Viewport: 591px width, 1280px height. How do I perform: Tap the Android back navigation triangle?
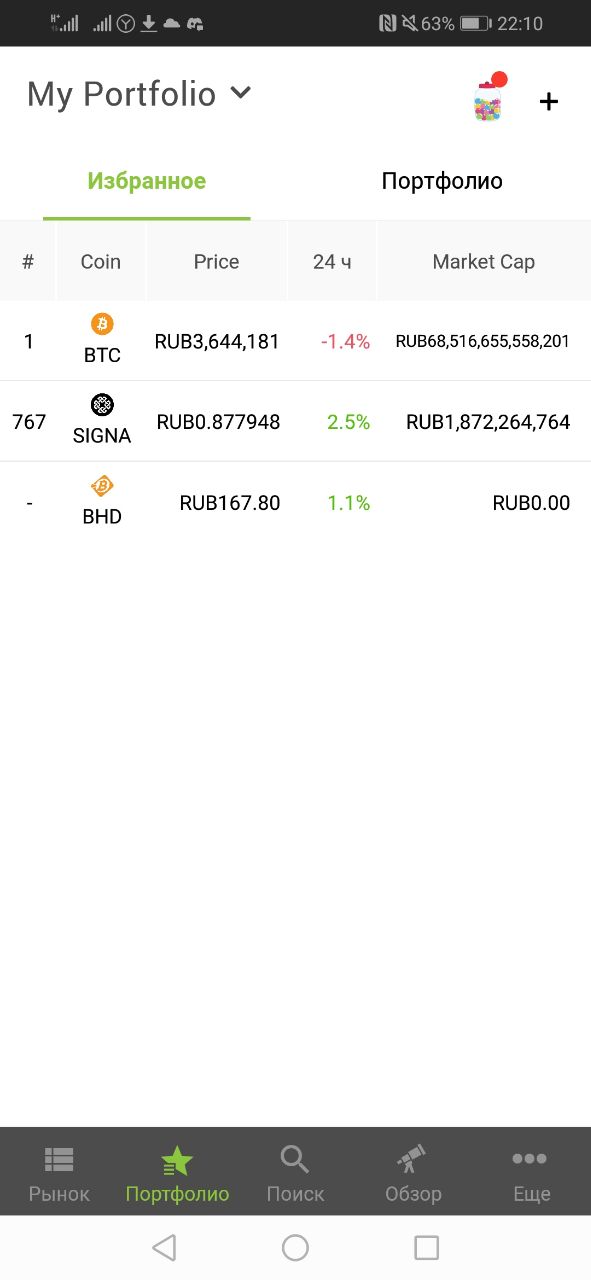click(164, 1247)
